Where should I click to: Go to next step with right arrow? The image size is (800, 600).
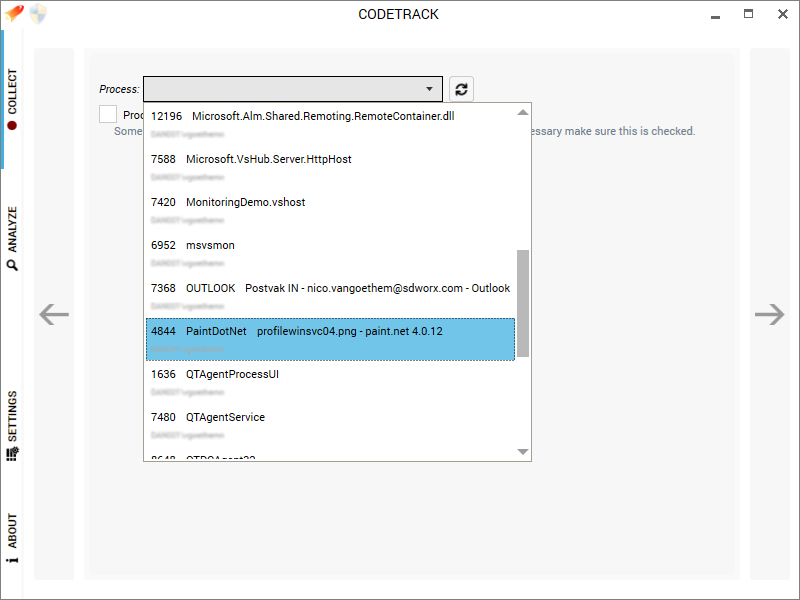(769, 314)
